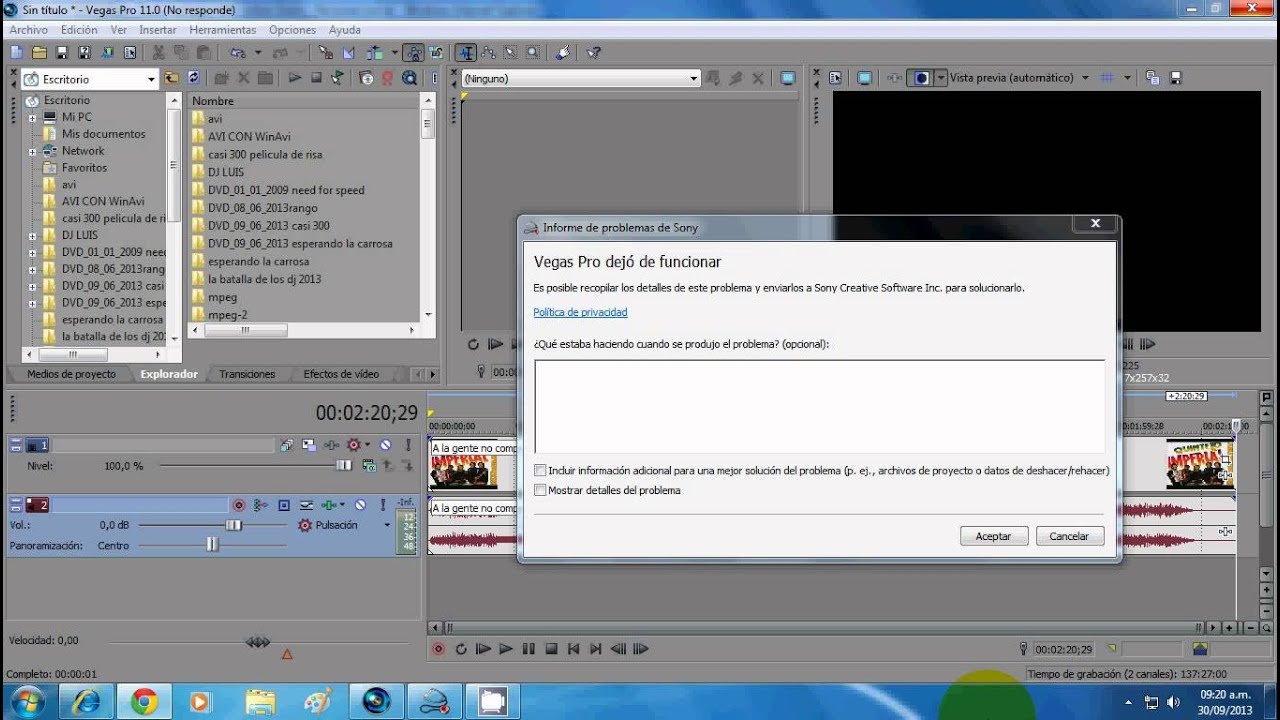Click video preview external monitor icon
The width and height of the screenshot is (1280, 720).
pyautogui.click(x=865, y=78)
